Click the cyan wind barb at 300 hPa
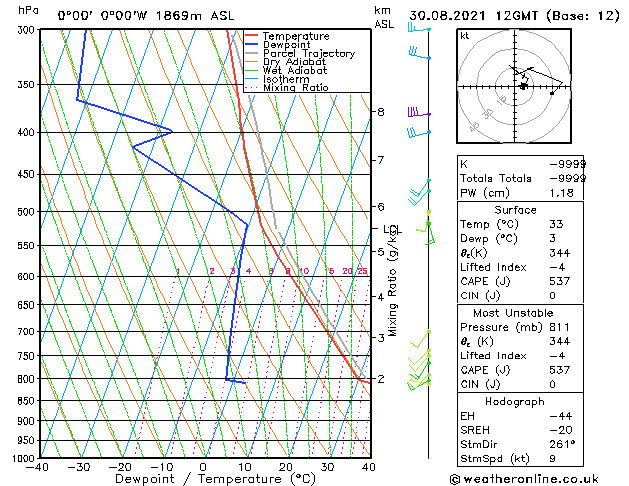629x486 pixels. 419,27
